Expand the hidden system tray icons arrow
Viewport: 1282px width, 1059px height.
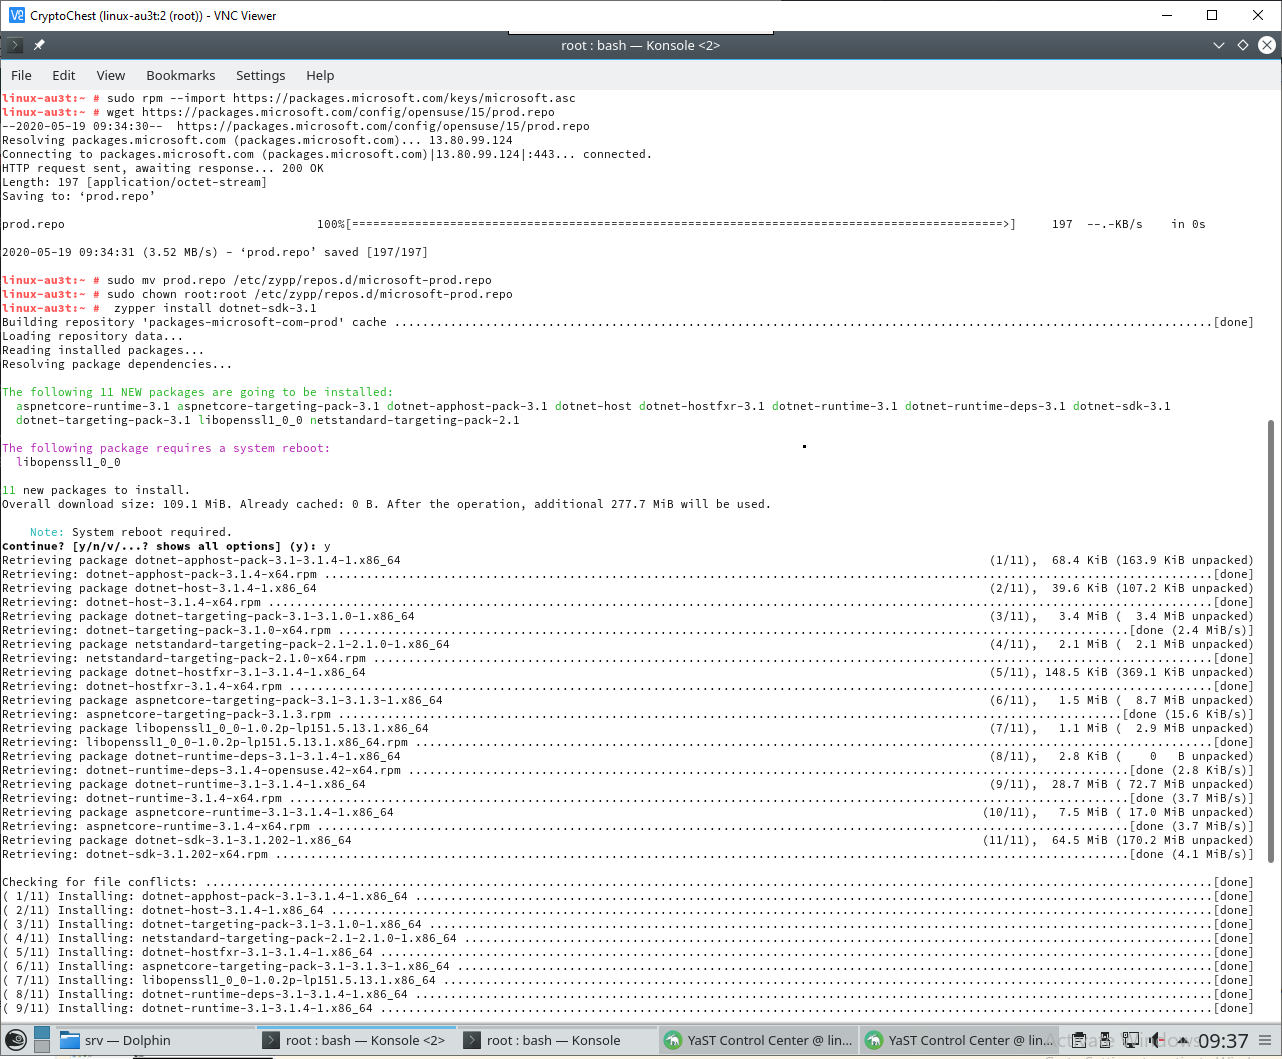click(1183, 1040)
